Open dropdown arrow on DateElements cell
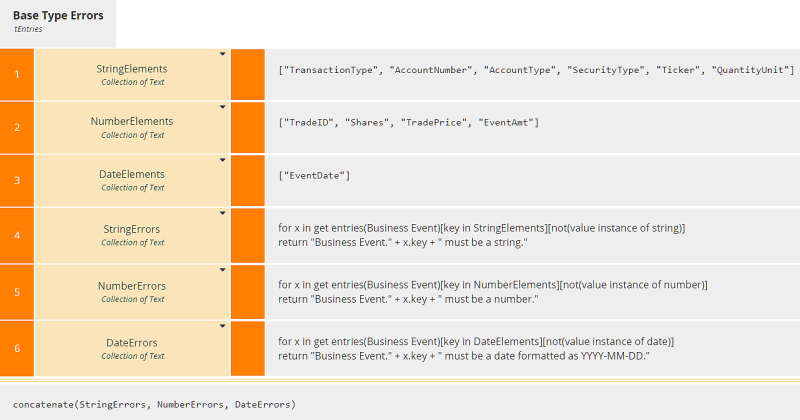This screenshot has height=420, width=800. (222, 159)
